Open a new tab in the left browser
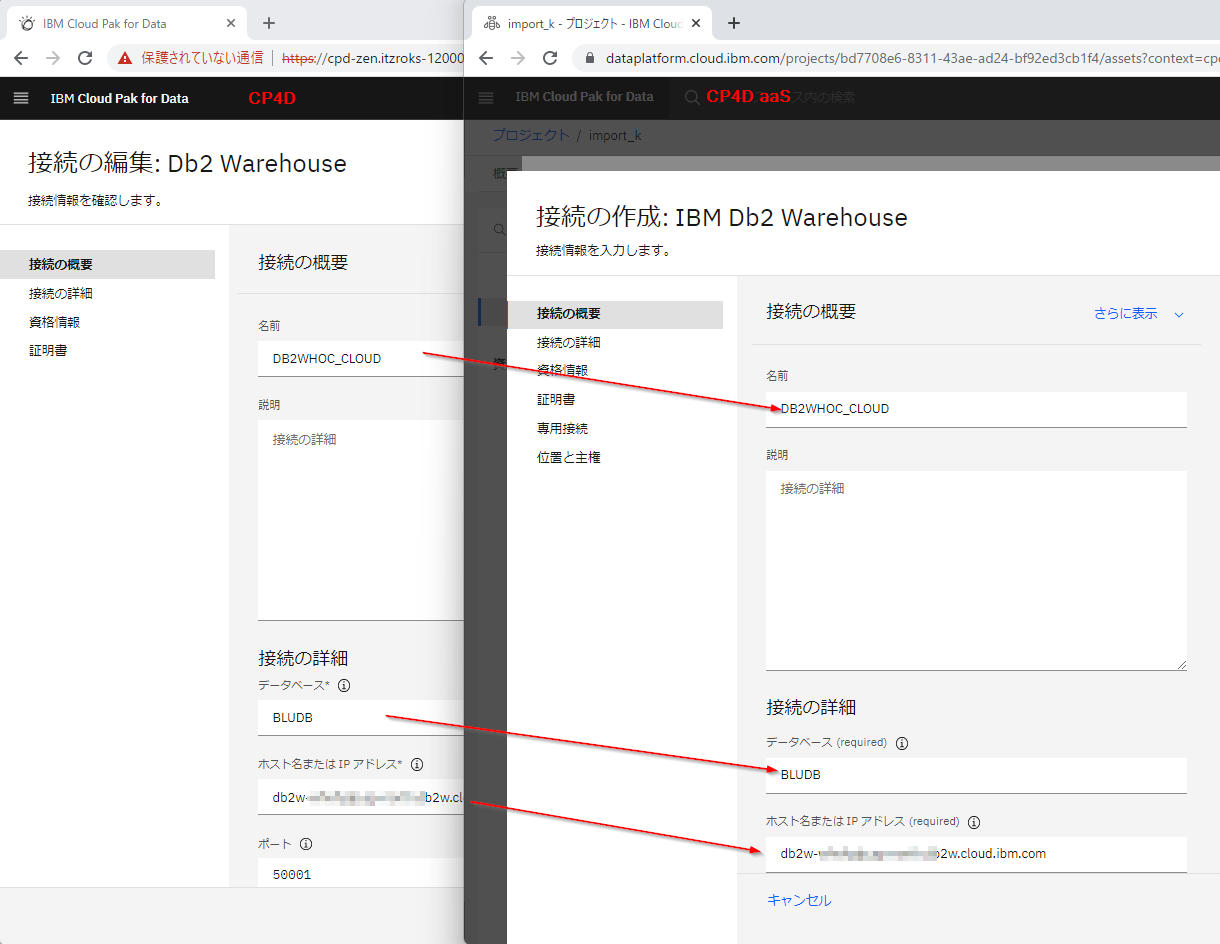1220x944 pixels. [x=268, y=23]
